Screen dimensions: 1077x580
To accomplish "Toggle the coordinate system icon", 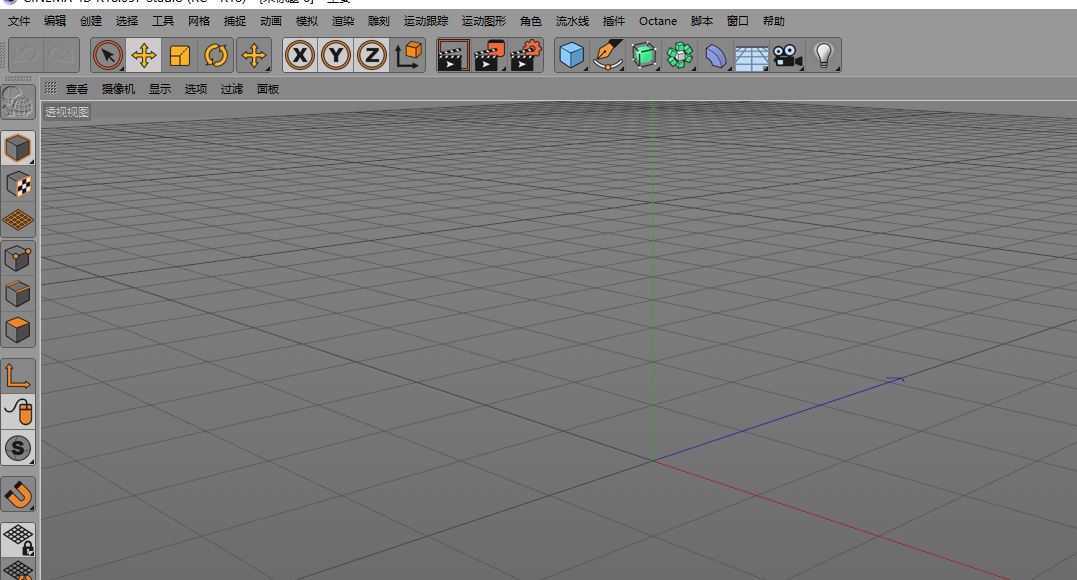I will (x=408, y=55).
